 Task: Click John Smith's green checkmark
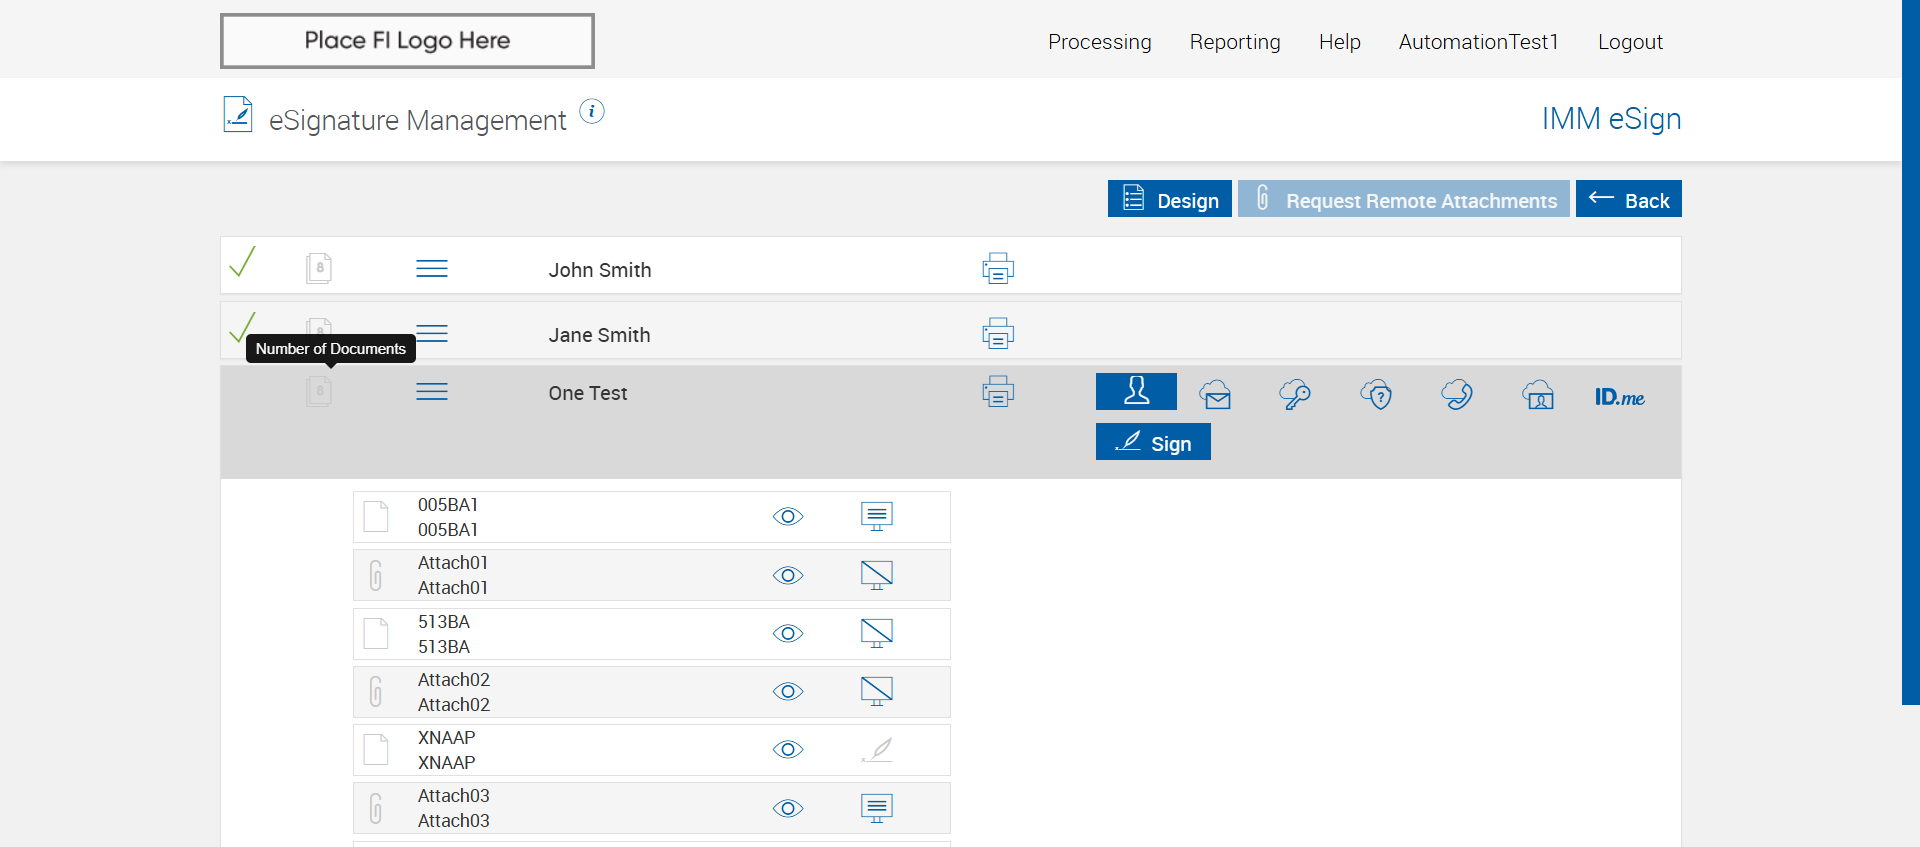click(243, 262)
